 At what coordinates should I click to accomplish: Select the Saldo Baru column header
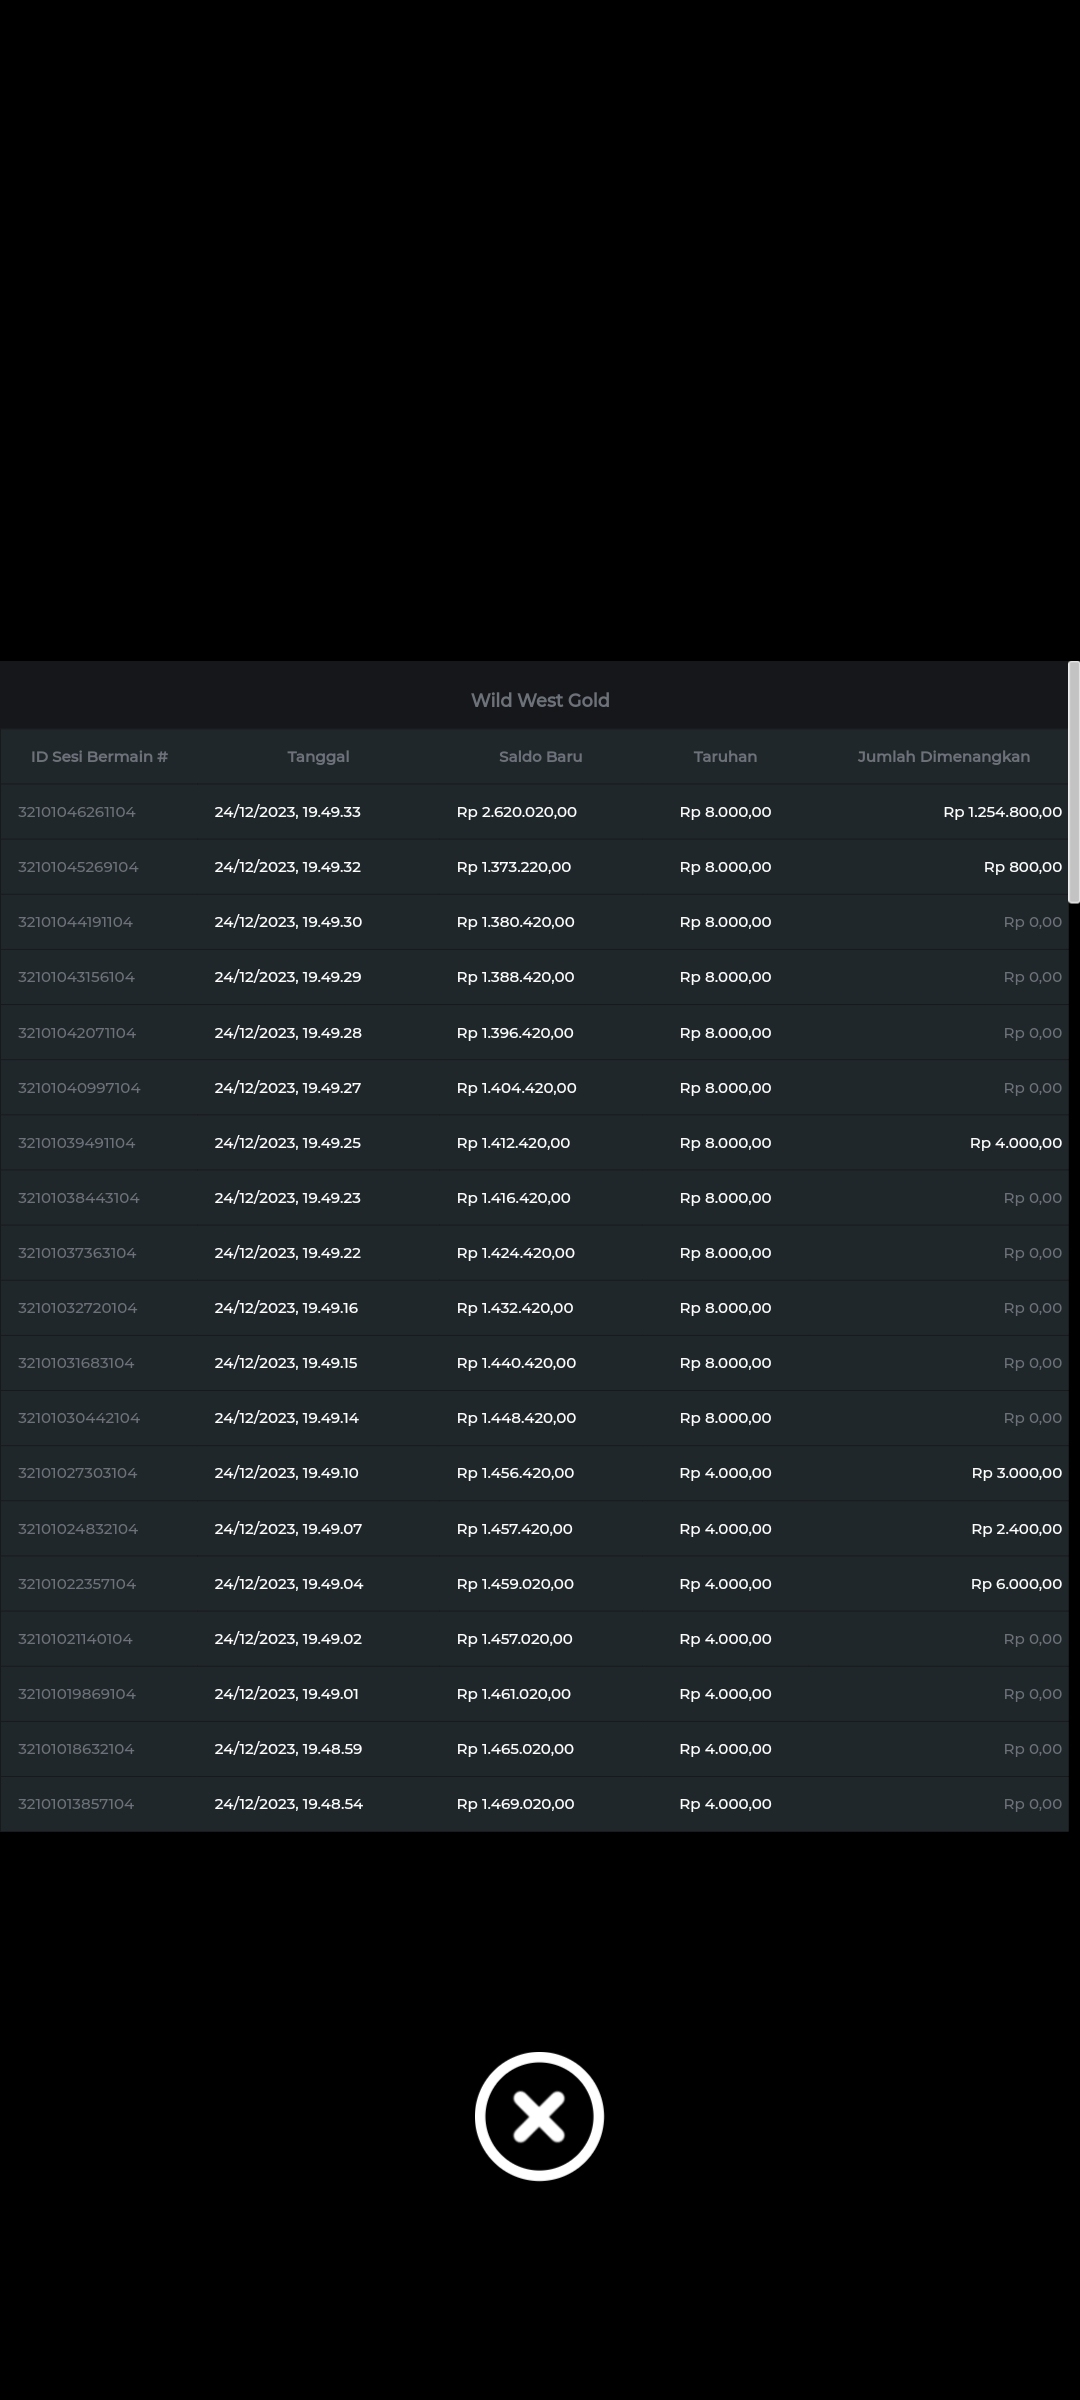pos(540,756)
